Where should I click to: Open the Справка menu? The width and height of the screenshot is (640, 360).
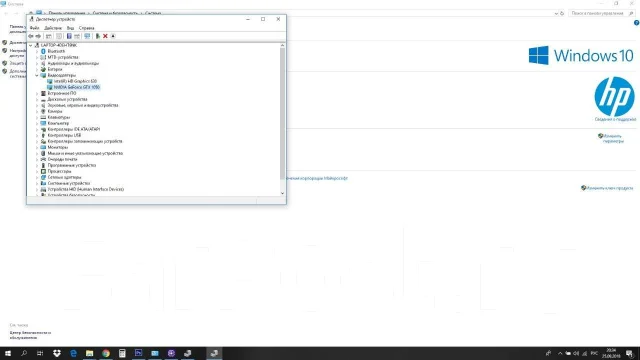click(87, 28)
